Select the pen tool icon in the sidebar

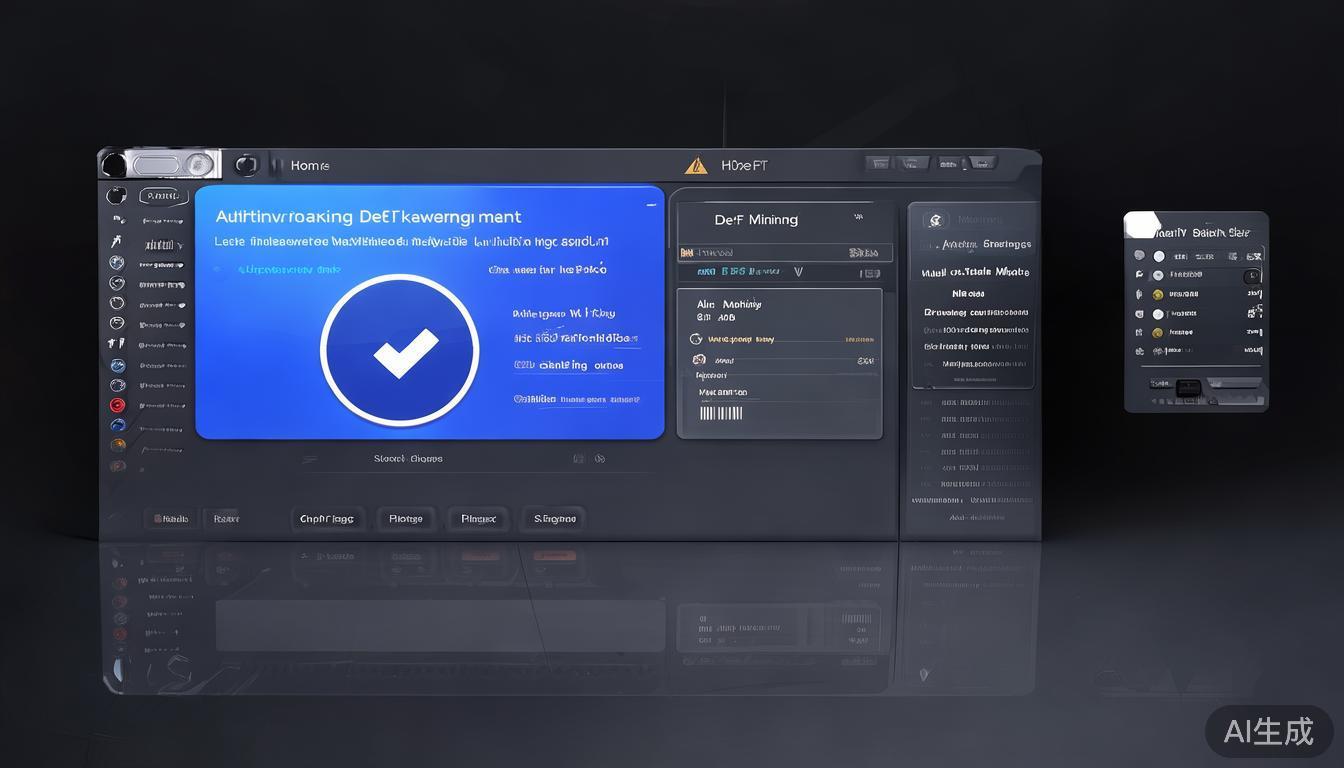(117, 243)
